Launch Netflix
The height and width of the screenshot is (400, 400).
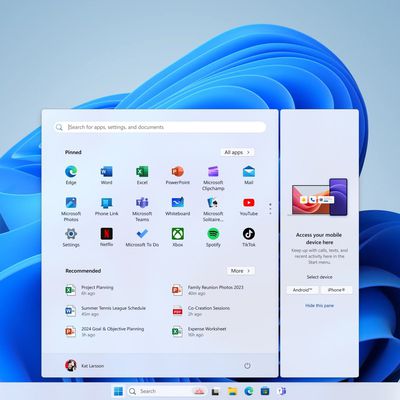[106, 237]
